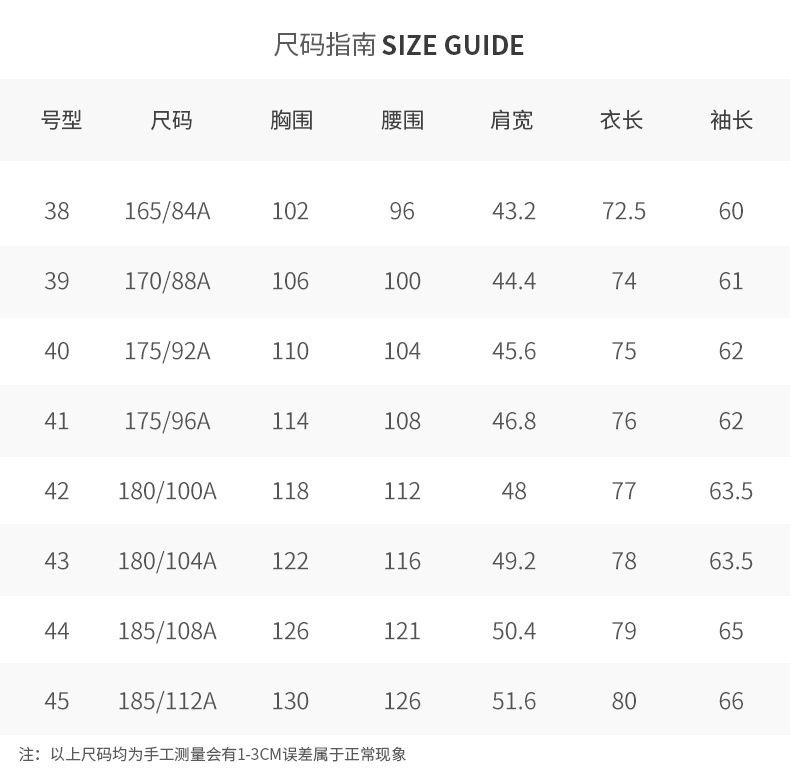Click the 175/92A size cell

point(167,351)
